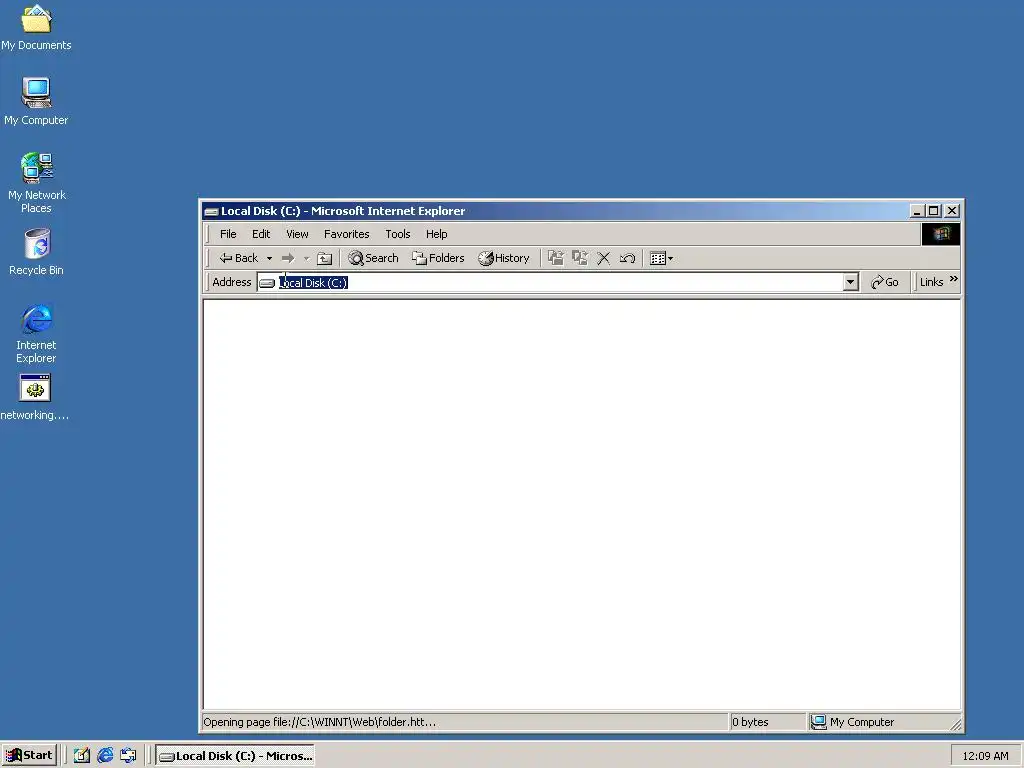Open the View menu
Viewport: 1024px width, 768px height.
[297, 234]
